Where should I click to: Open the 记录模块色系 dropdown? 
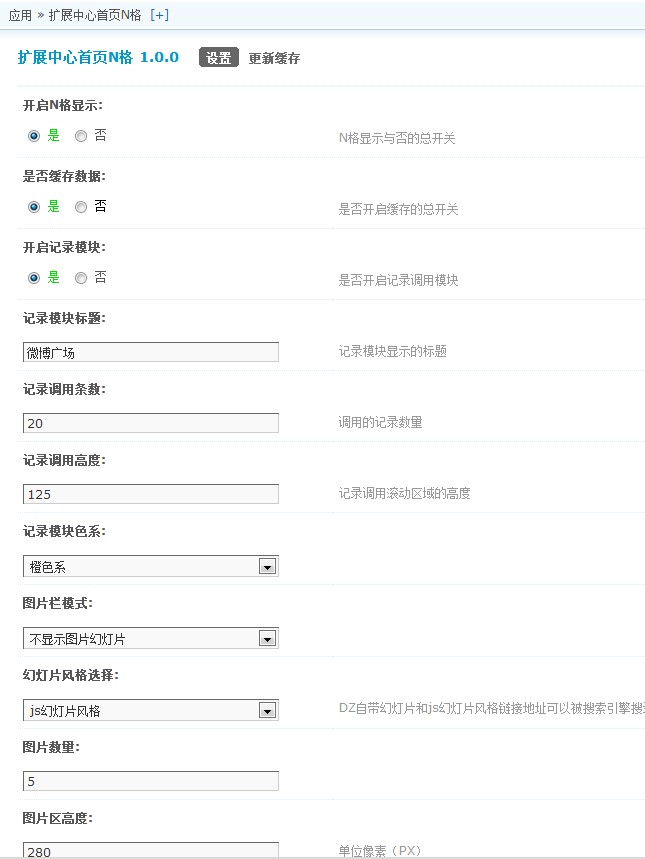[151, 566]
